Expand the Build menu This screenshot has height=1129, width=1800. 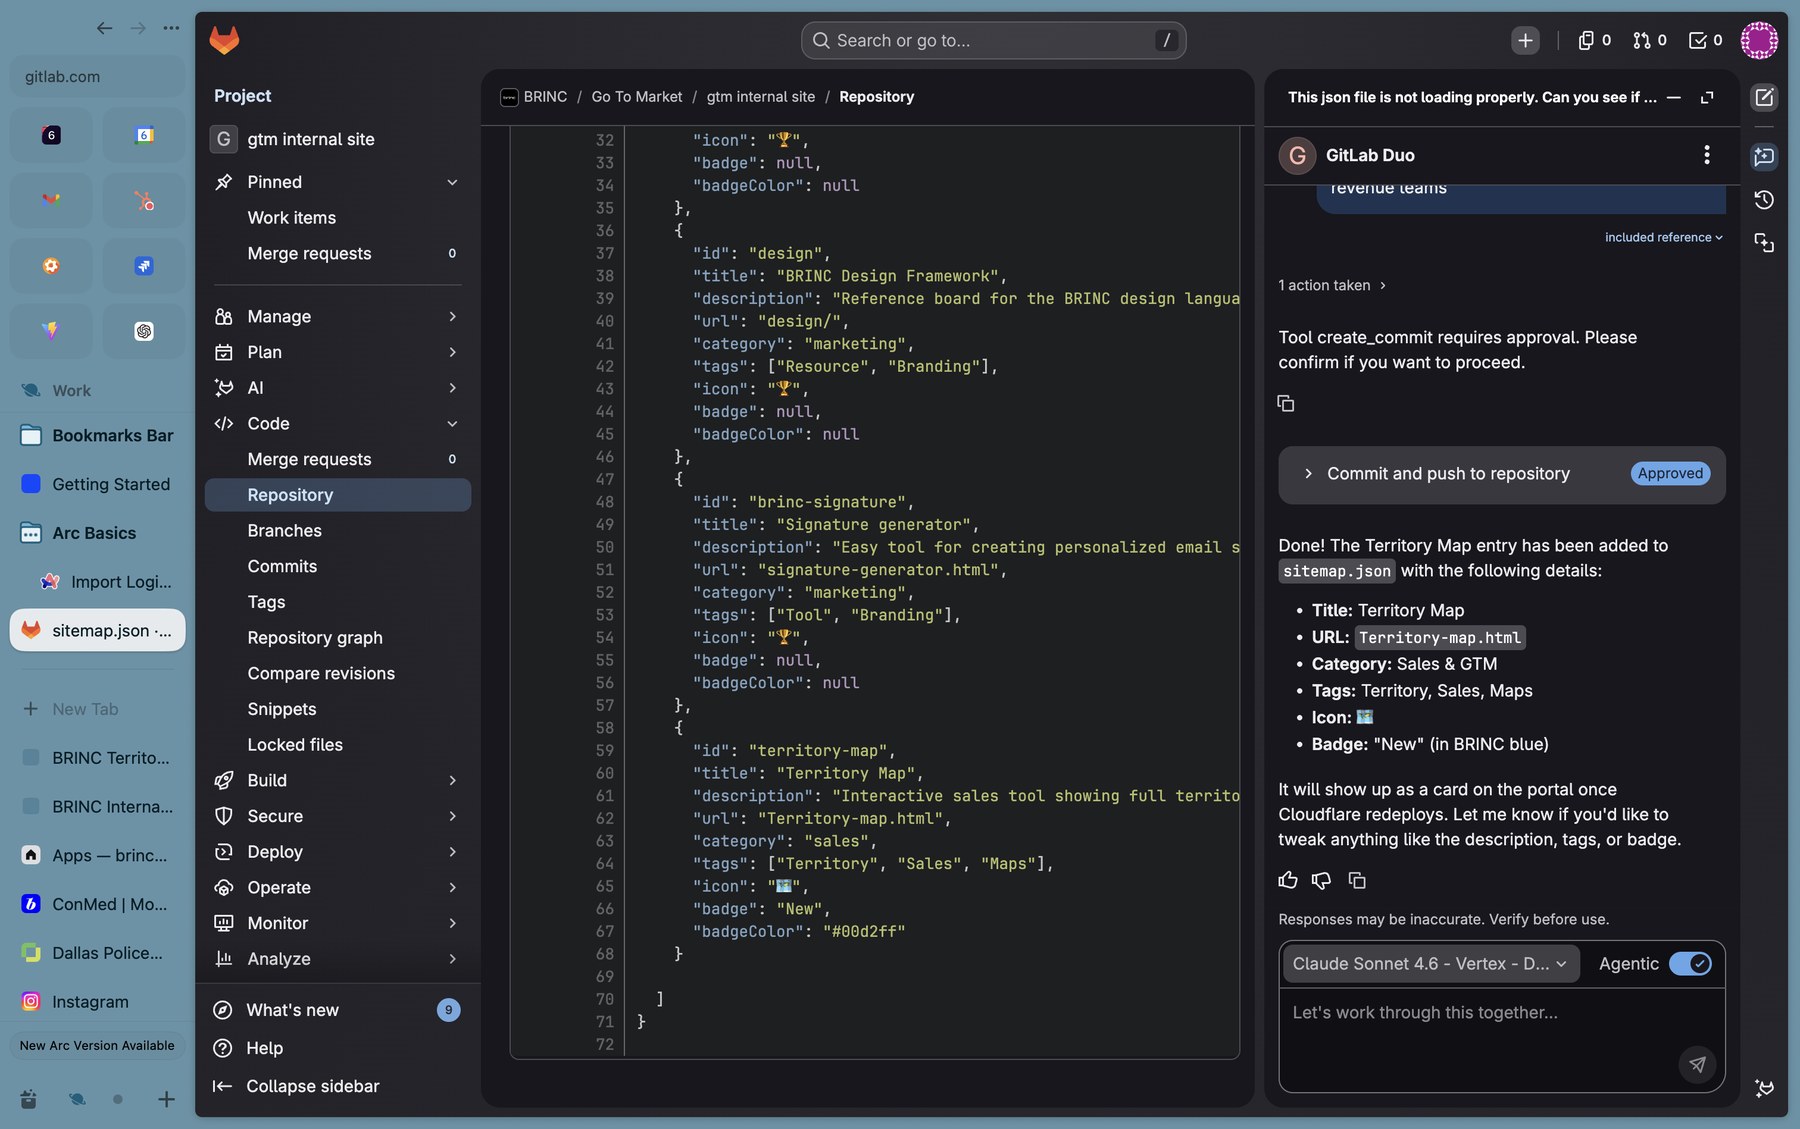pyautogui.click(x=337, y=780)
